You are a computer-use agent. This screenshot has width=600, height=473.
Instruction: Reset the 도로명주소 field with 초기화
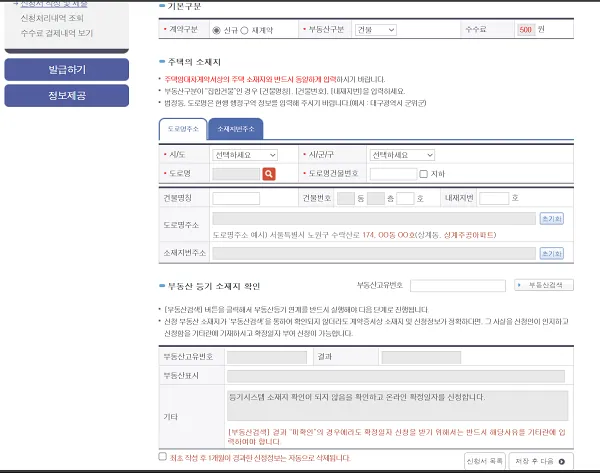point(551,219)
